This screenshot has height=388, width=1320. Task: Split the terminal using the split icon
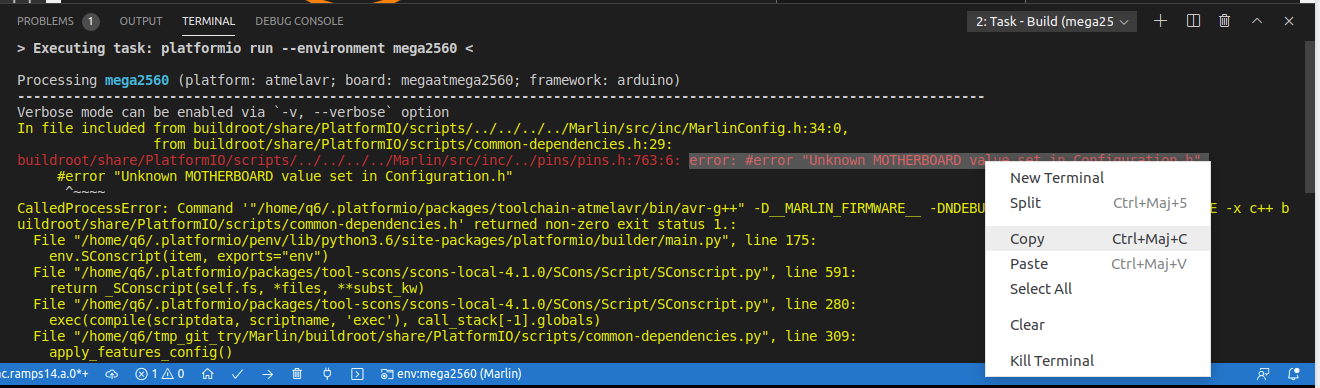click(x=1193, y=20)
